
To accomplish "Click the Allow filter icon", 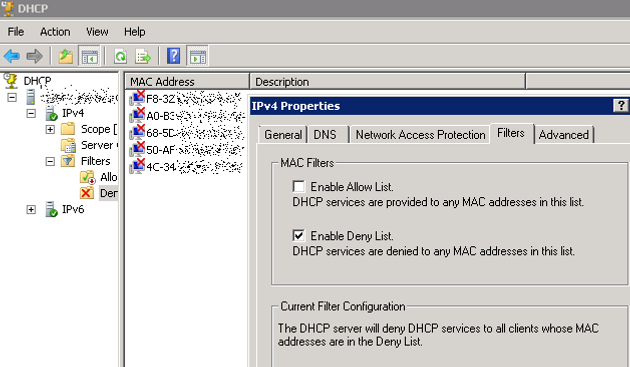I will point(87,177).
